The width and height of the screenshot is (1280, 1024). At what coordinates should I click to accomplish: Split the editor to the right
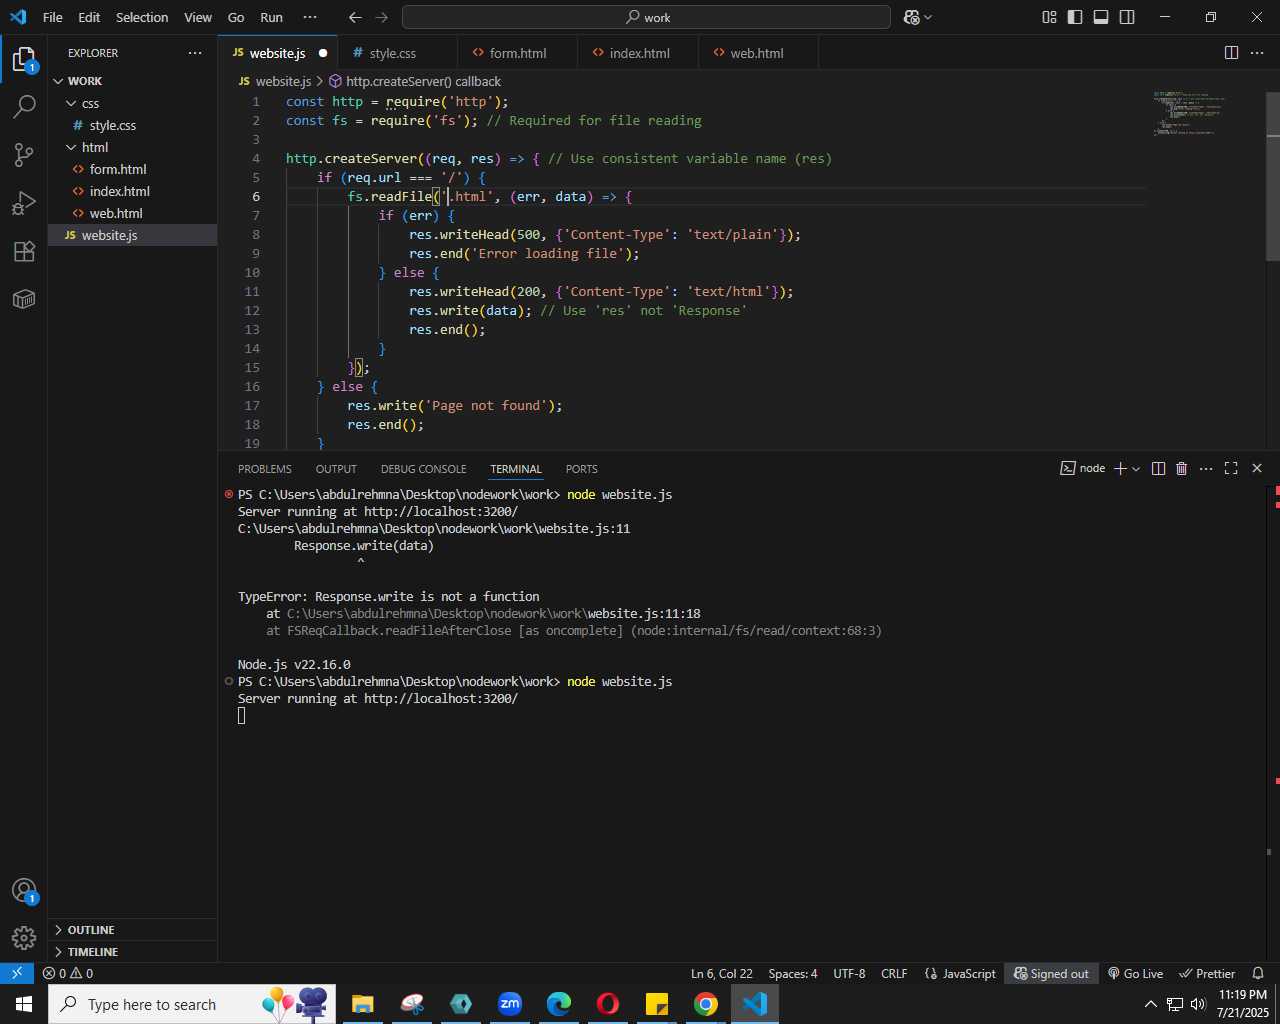[x=1231, y=53]
